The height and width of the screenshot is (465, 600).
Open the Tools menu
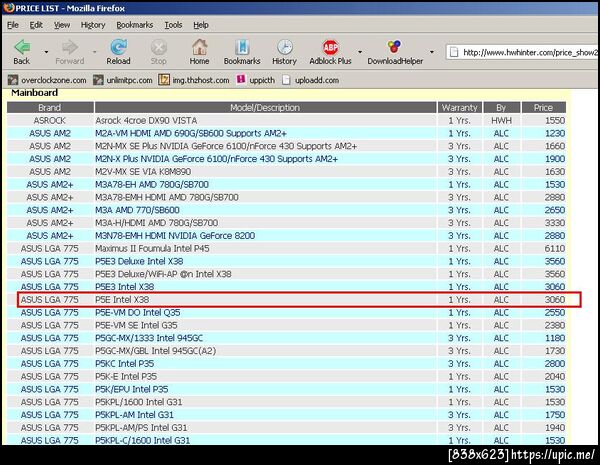173,25
